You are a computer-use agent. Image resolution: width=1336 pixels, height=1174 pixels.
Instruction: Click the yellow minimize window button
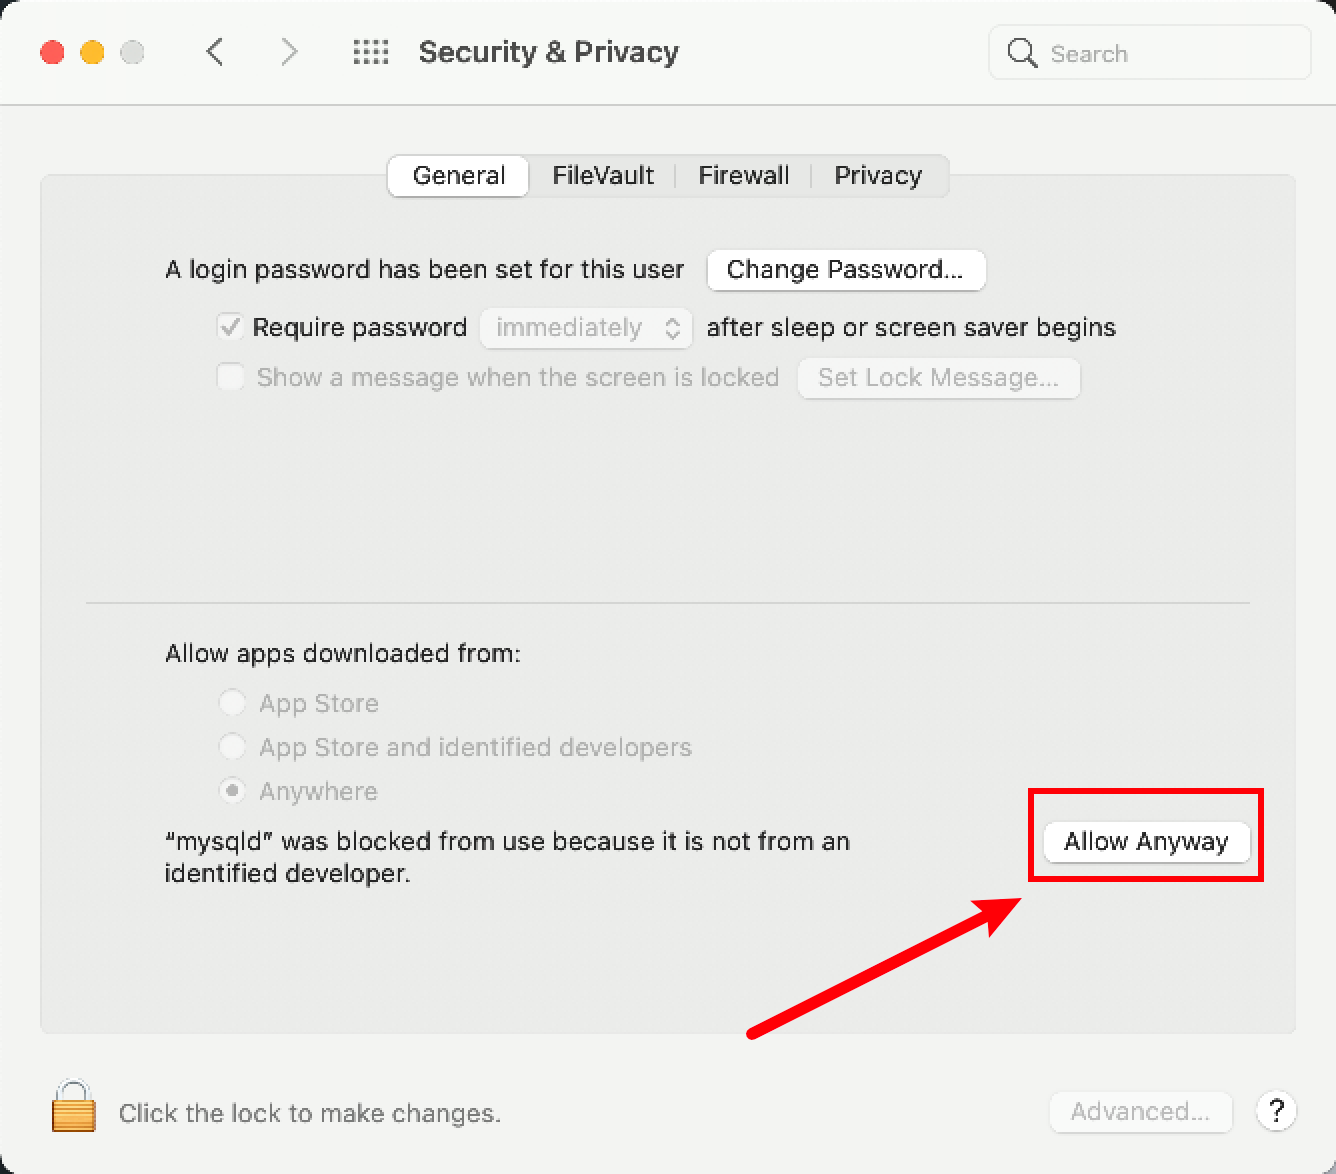[x=92, y=52]
